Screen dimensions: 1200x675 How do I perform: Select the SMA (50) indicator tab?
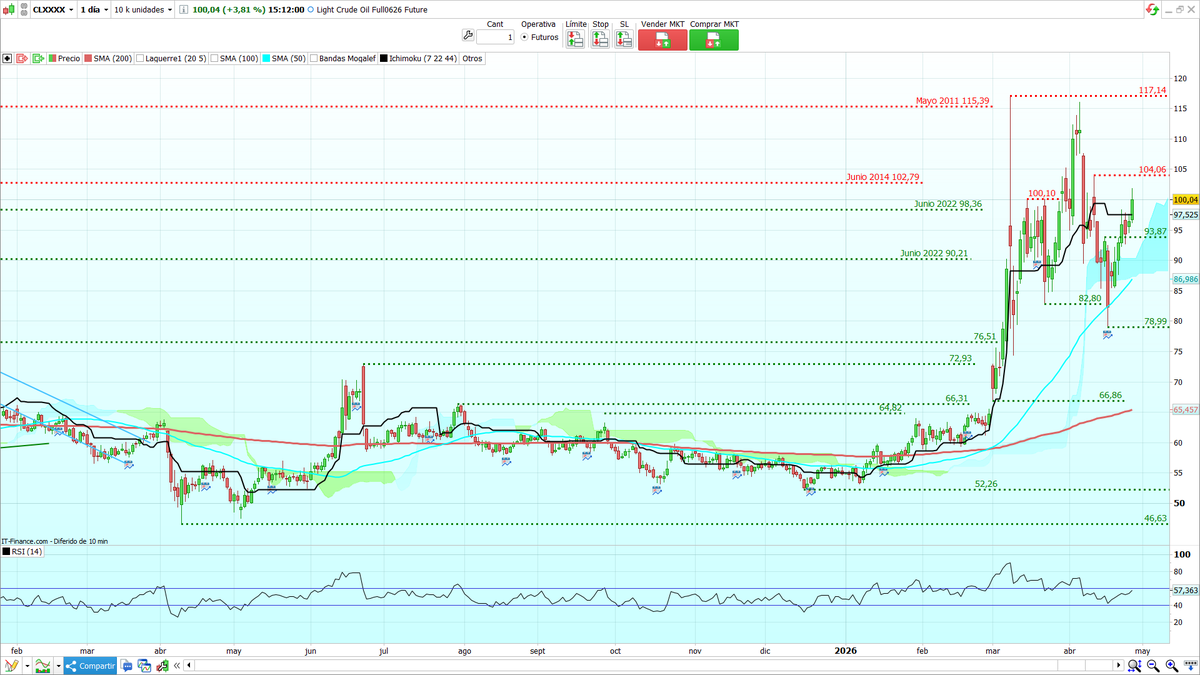tap(284, 58)
